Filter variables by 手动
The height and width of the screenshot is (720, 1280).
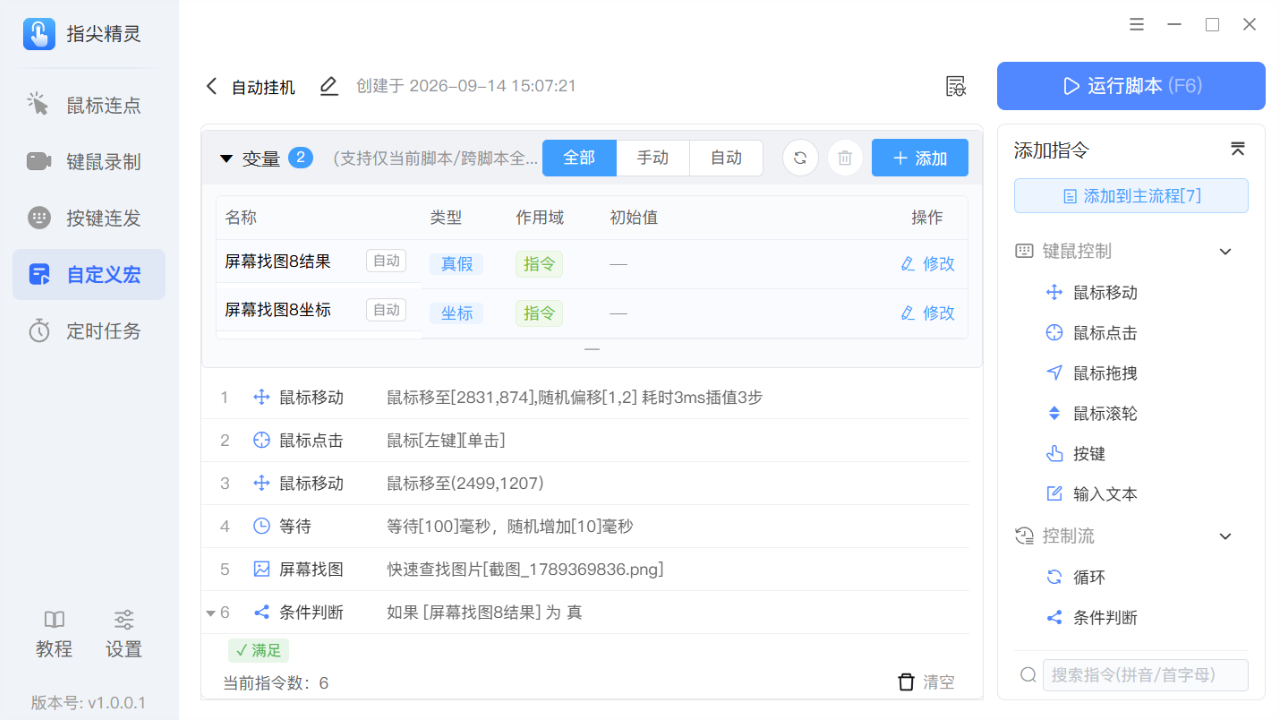(653, 158)
